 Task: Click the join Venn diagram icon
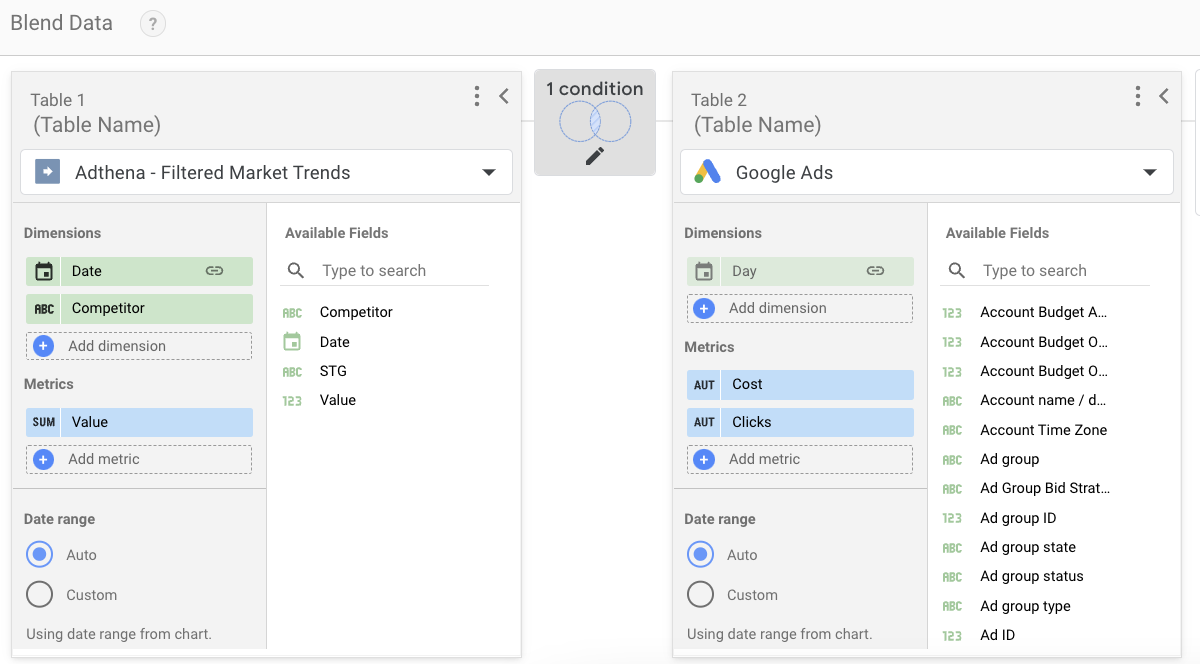(595, 122)
